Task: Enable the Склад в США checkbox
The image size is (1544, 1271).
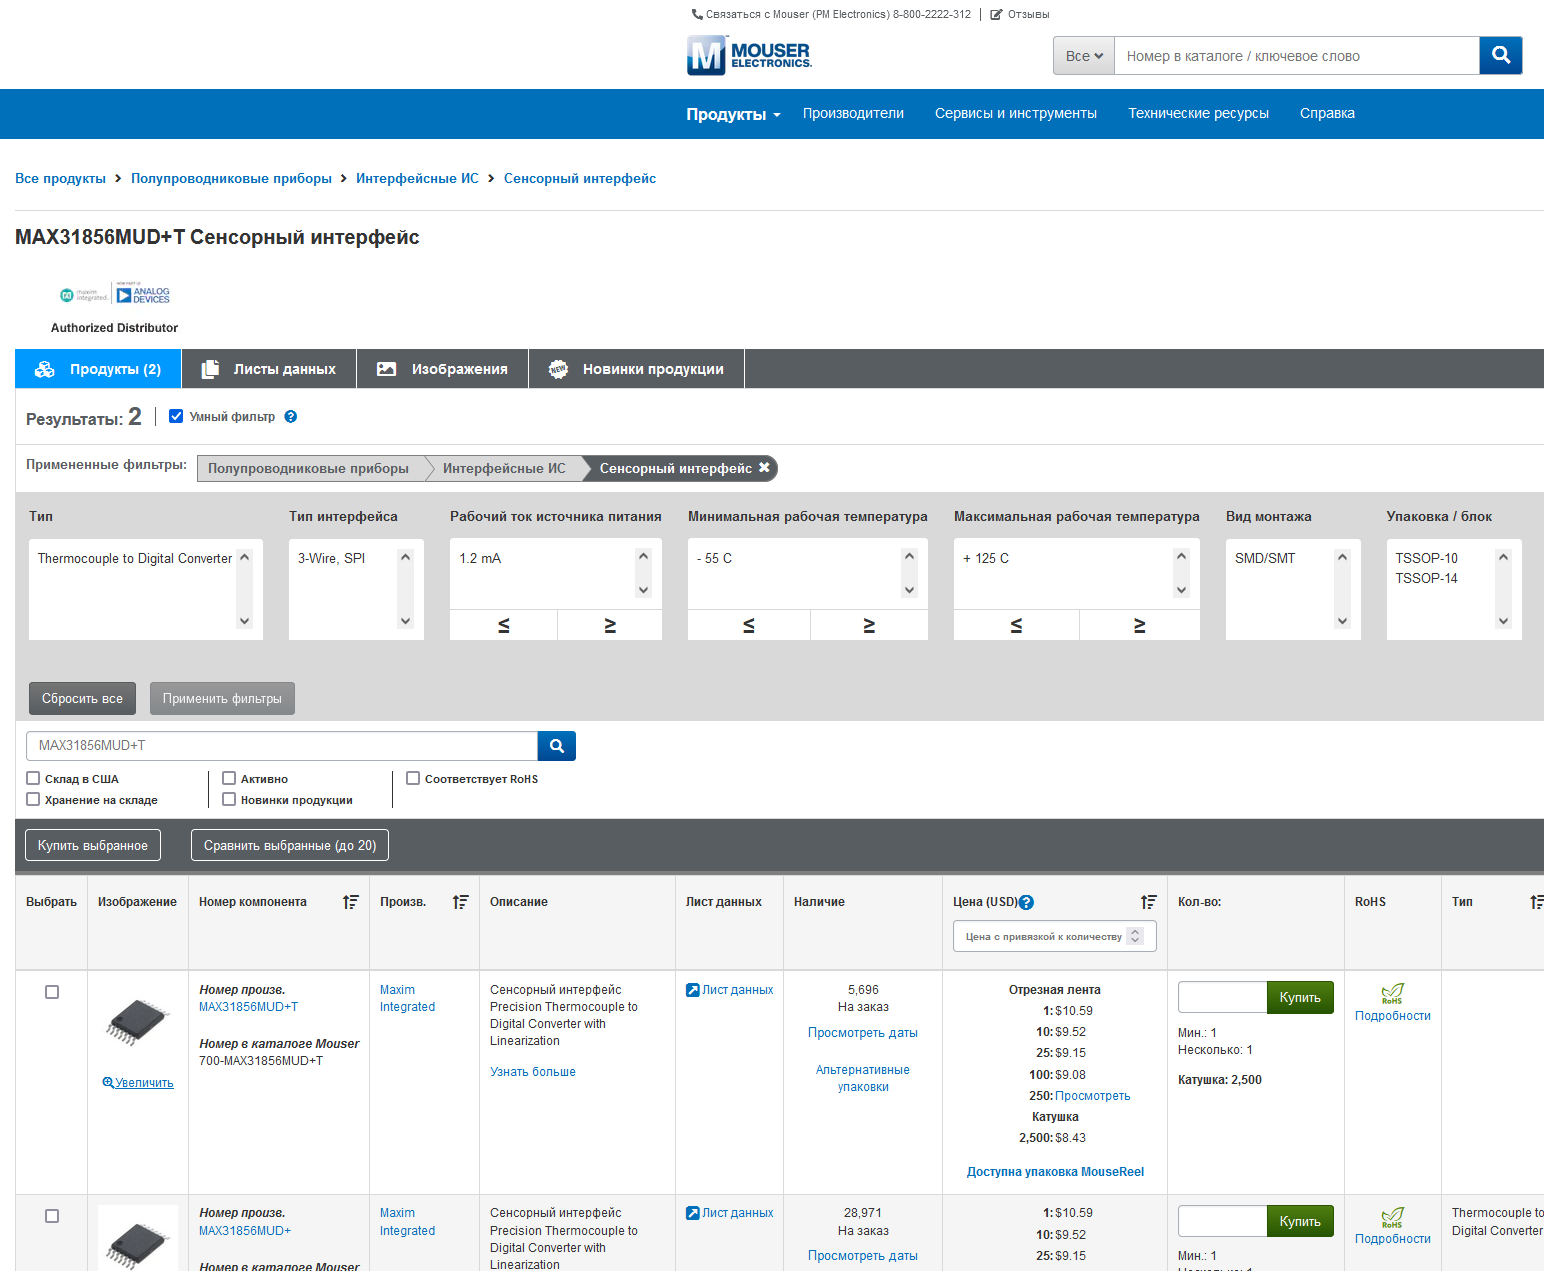Action: tap(33, 778)
